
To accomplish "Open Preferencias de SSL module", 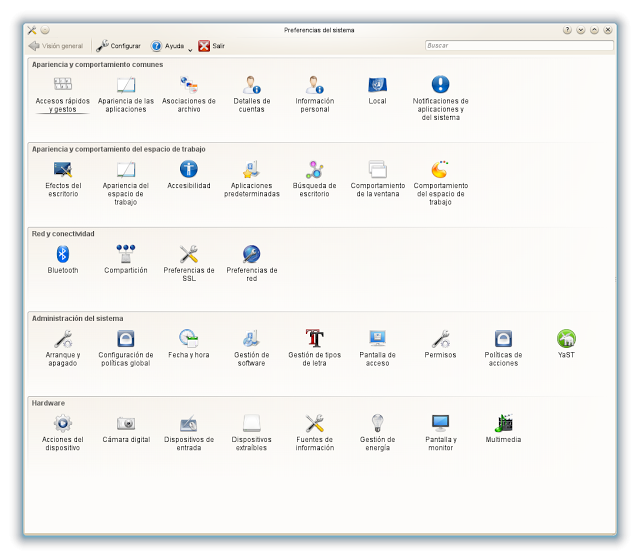I will tap(188, 255).
